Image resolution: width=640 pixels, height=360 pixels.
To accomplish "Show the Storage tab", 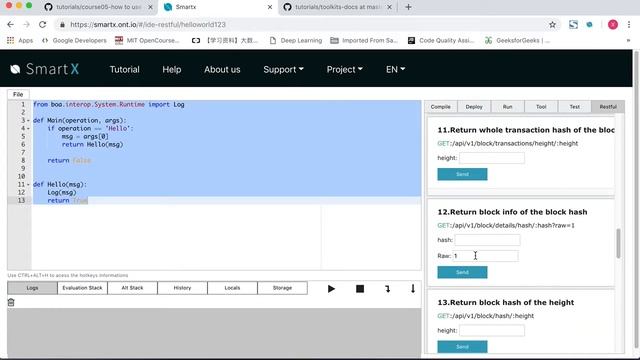I will pyautogui.click(x=282, y=288).
